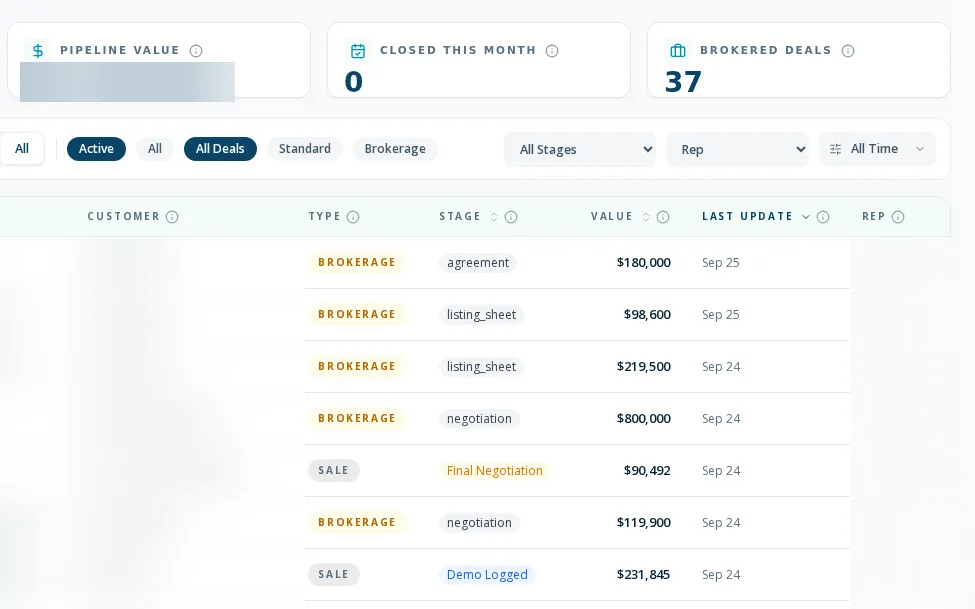Click the Type column info icon
Viewport: 975px width, 609px height.
tap(353, 216)
